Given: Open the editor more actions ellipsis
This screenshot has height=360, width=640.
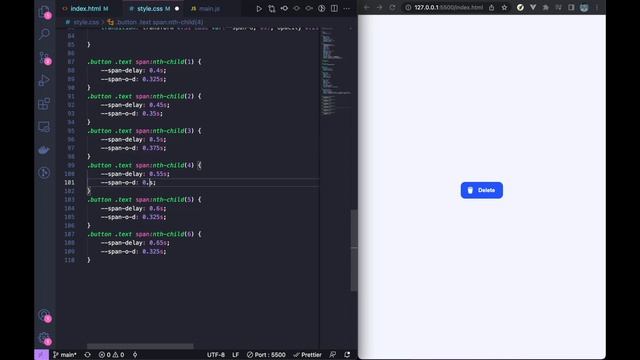Looking at the screenshot, I should coord(347,9).
